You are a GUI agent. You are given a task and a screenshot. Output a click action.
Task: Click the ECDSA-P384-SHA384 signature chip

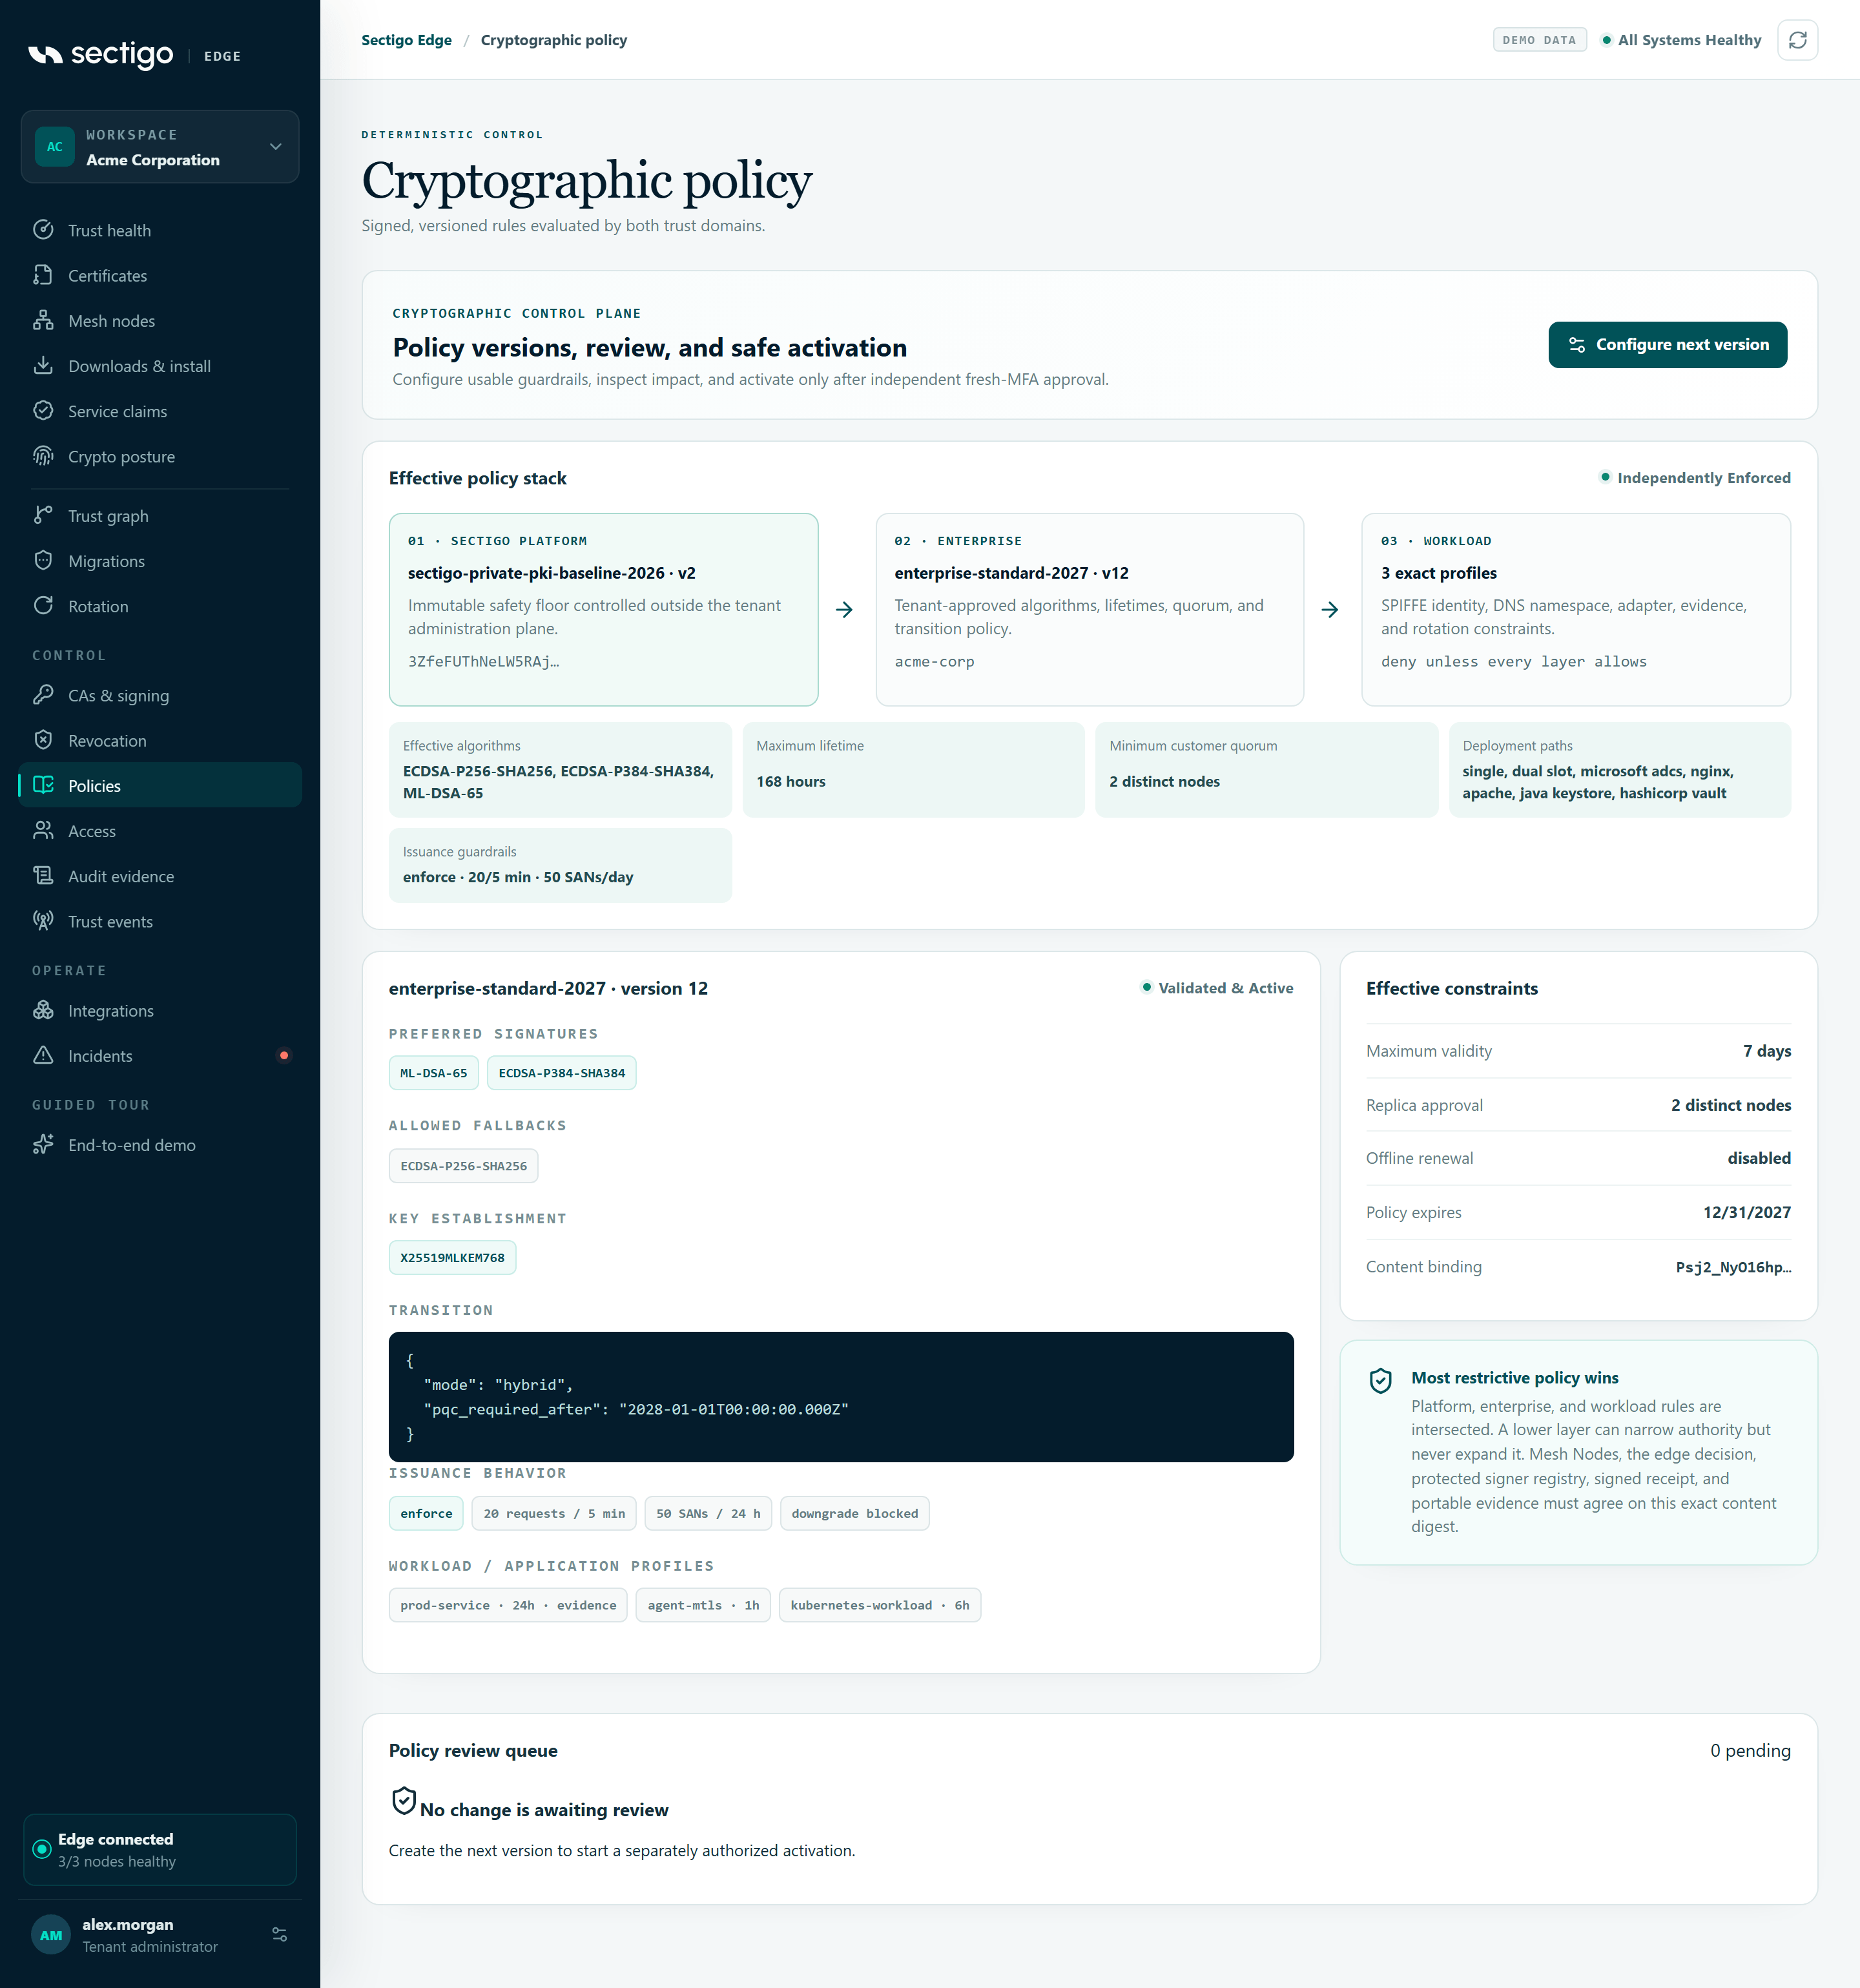tap(561, 1073)
